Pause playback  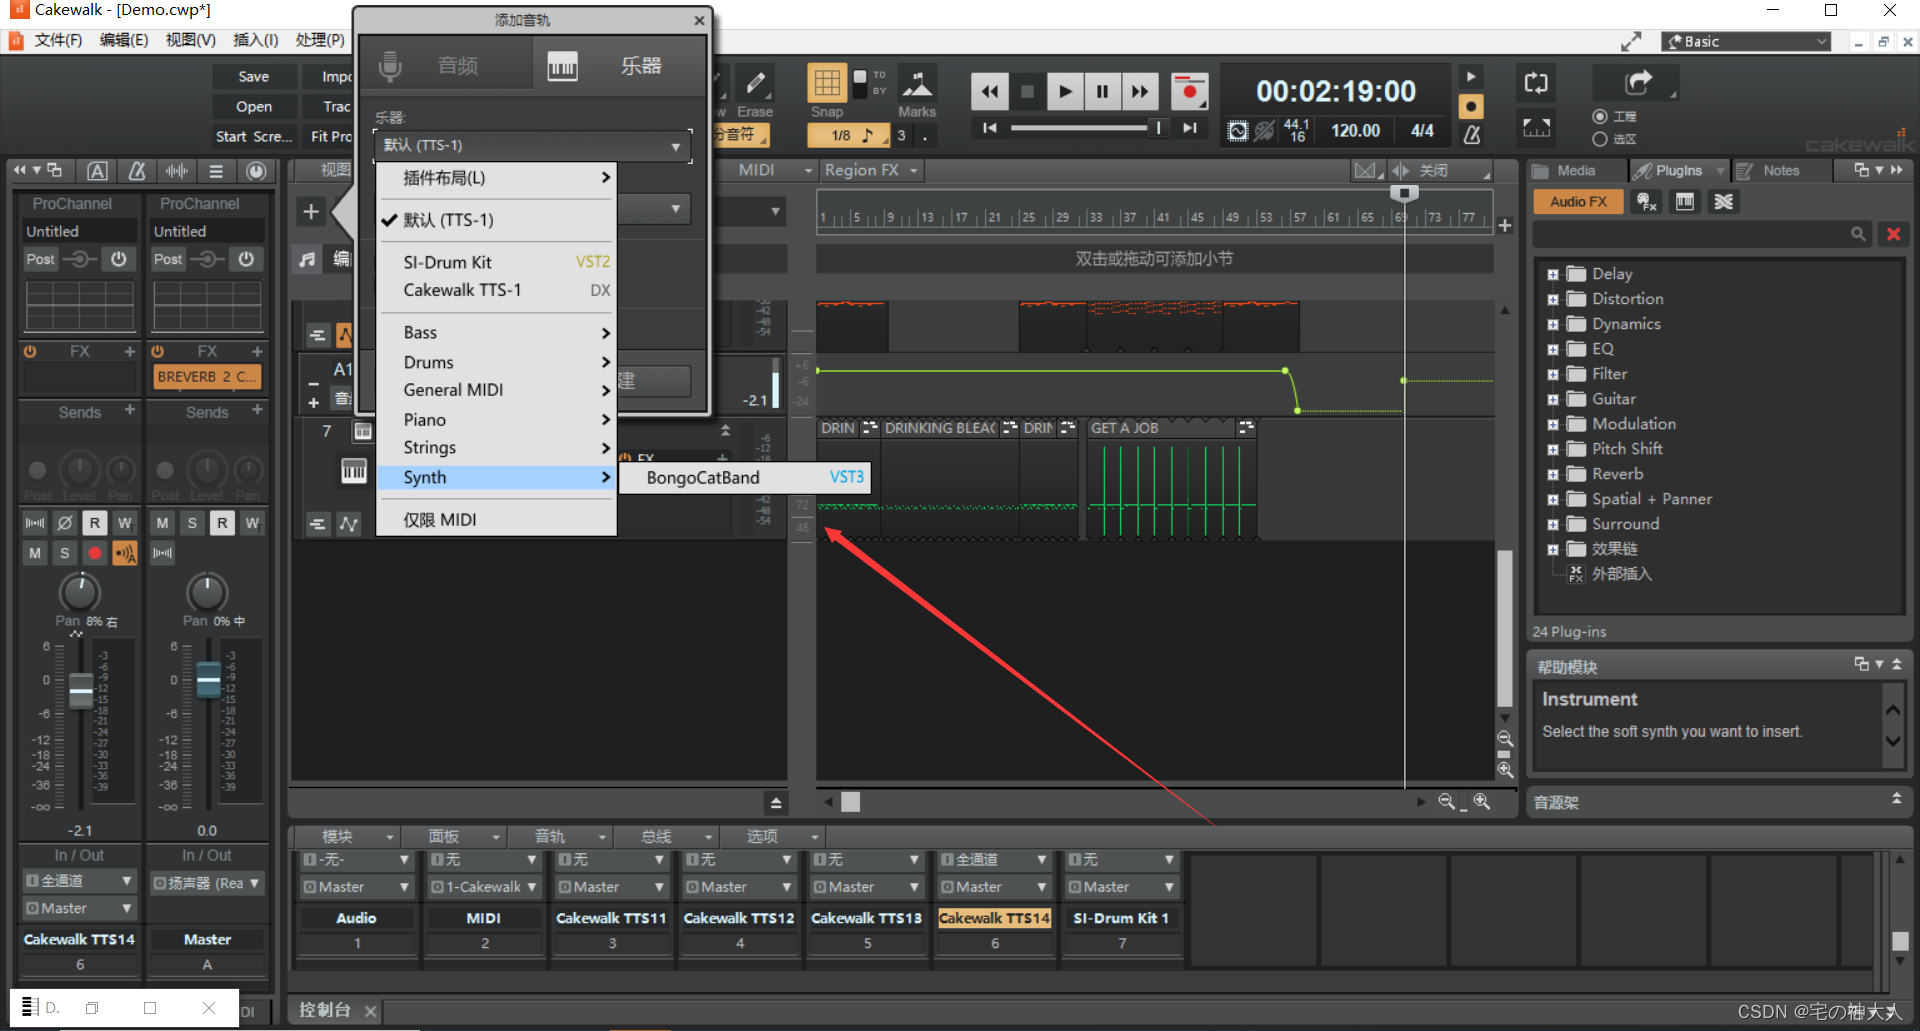tap(1102, 92)
